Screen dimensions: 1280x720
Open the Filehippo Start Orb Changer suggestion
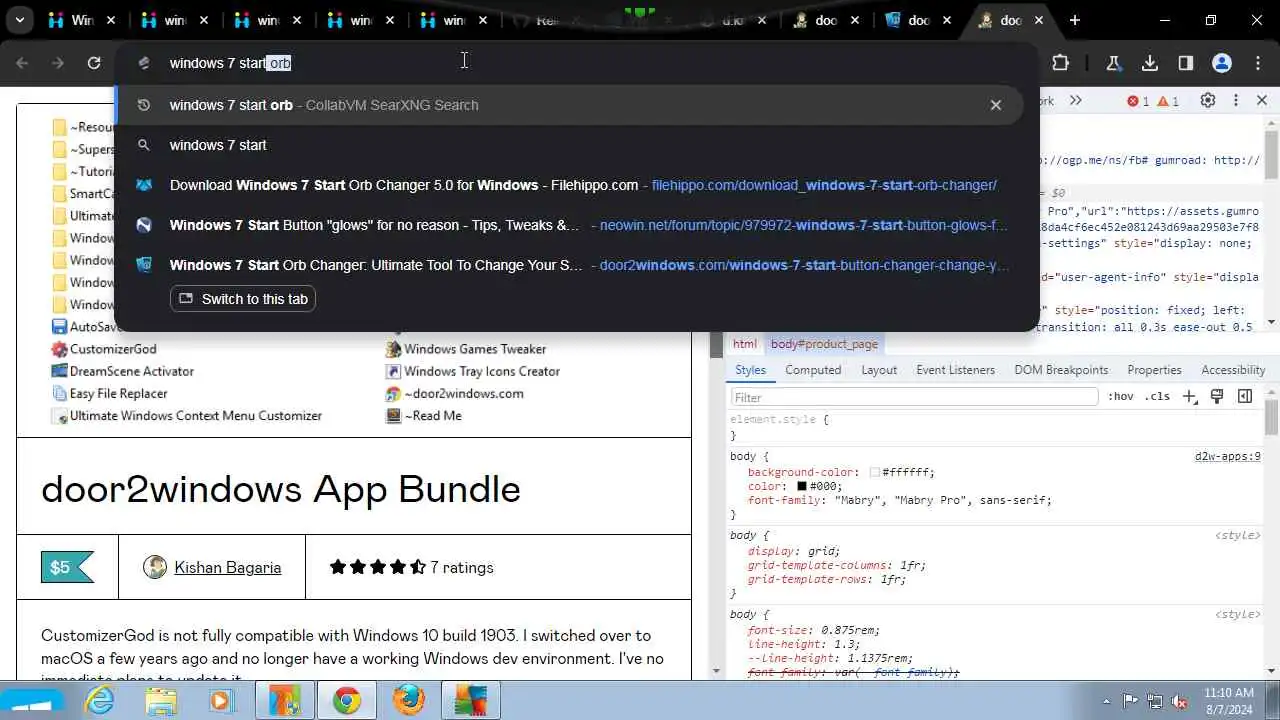[x=570, y=185]
